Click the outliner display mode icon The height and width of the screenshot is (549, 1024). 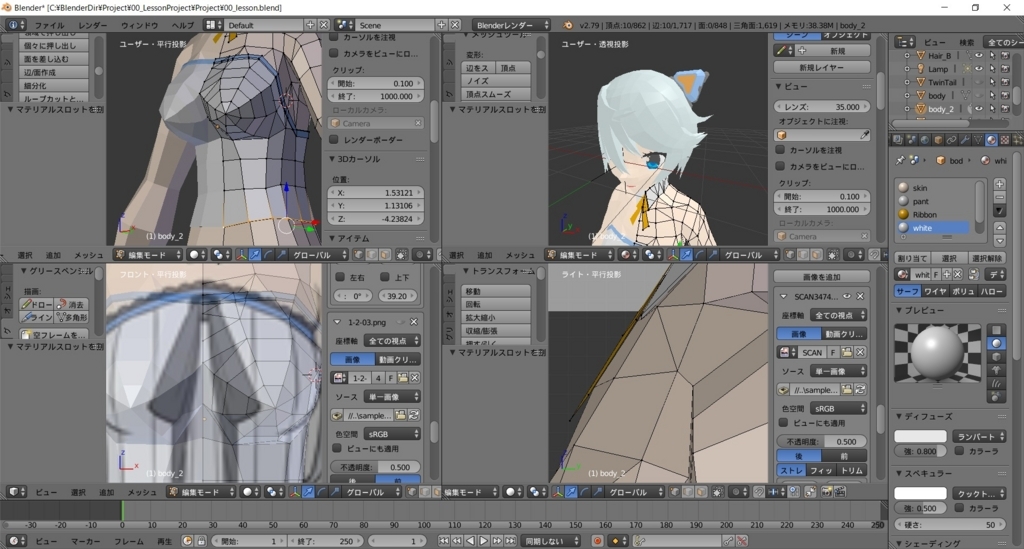point(904,42)
